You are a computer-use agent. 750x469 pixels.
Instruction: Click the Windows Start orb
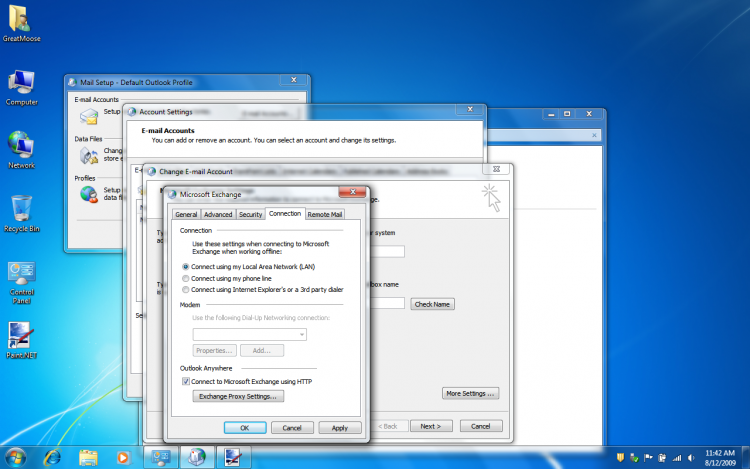pyautogui.click(x=15, y=458)
